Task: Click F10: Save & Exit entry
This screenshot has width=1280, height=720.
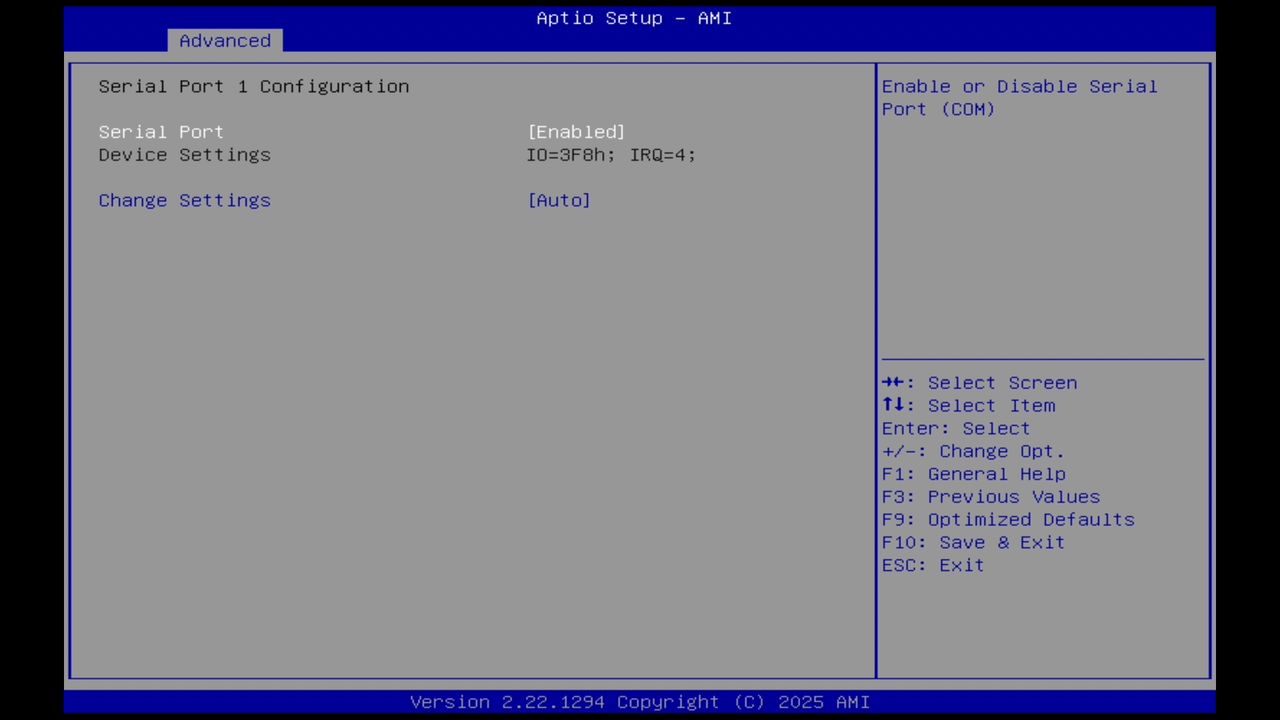Action: pos(972,542)
